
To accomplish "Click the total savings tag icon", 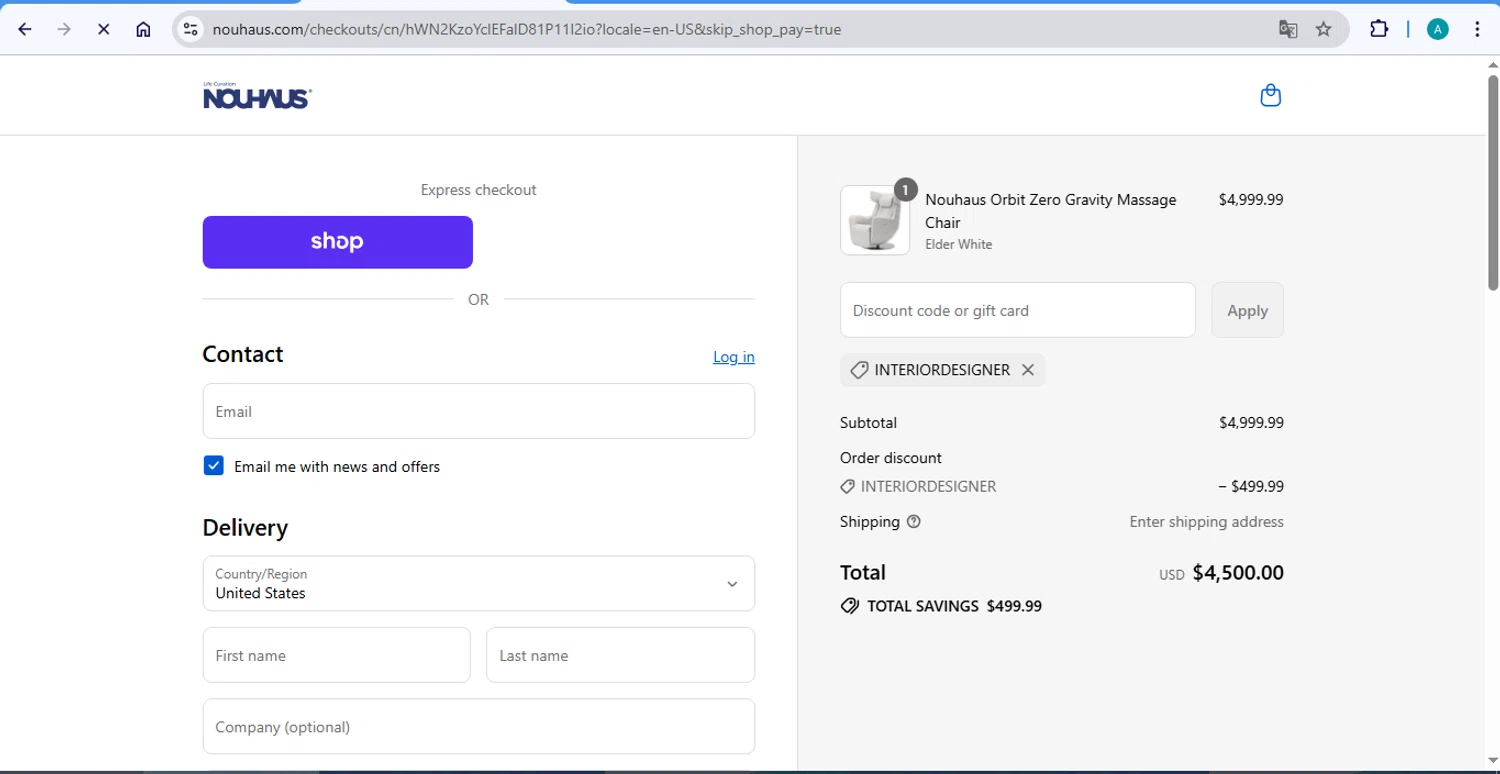I will pyautogui.click(x=850, y=606).
